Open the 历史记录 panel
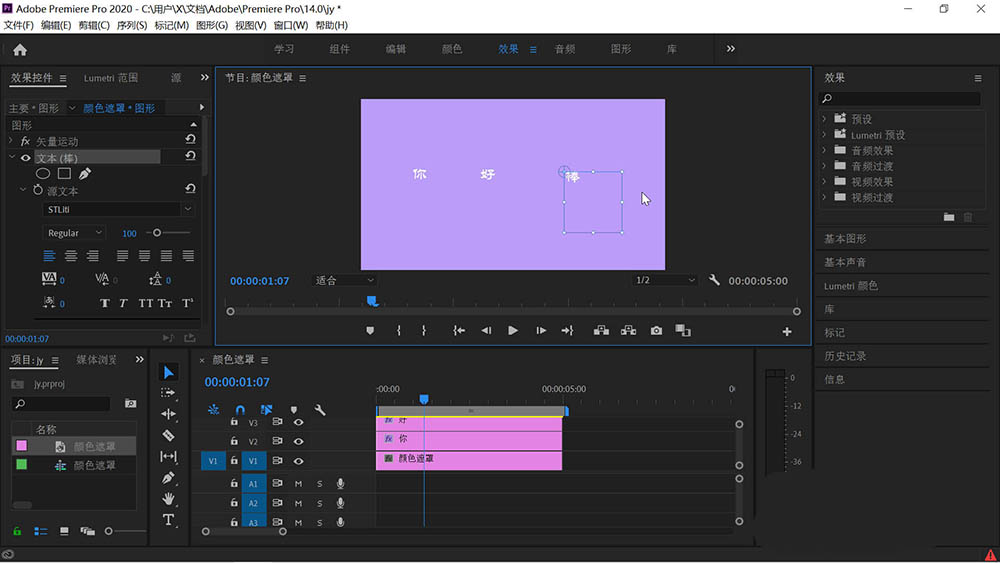This screenshot has width=1000, height=563. [x=845, y=356]
